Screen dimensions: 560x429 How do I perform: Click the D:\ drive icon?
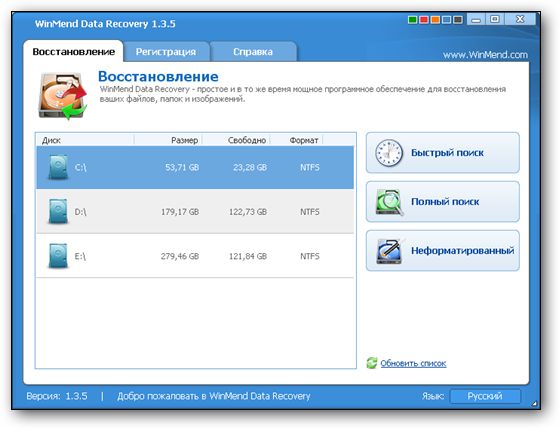[x=58, y=211]
